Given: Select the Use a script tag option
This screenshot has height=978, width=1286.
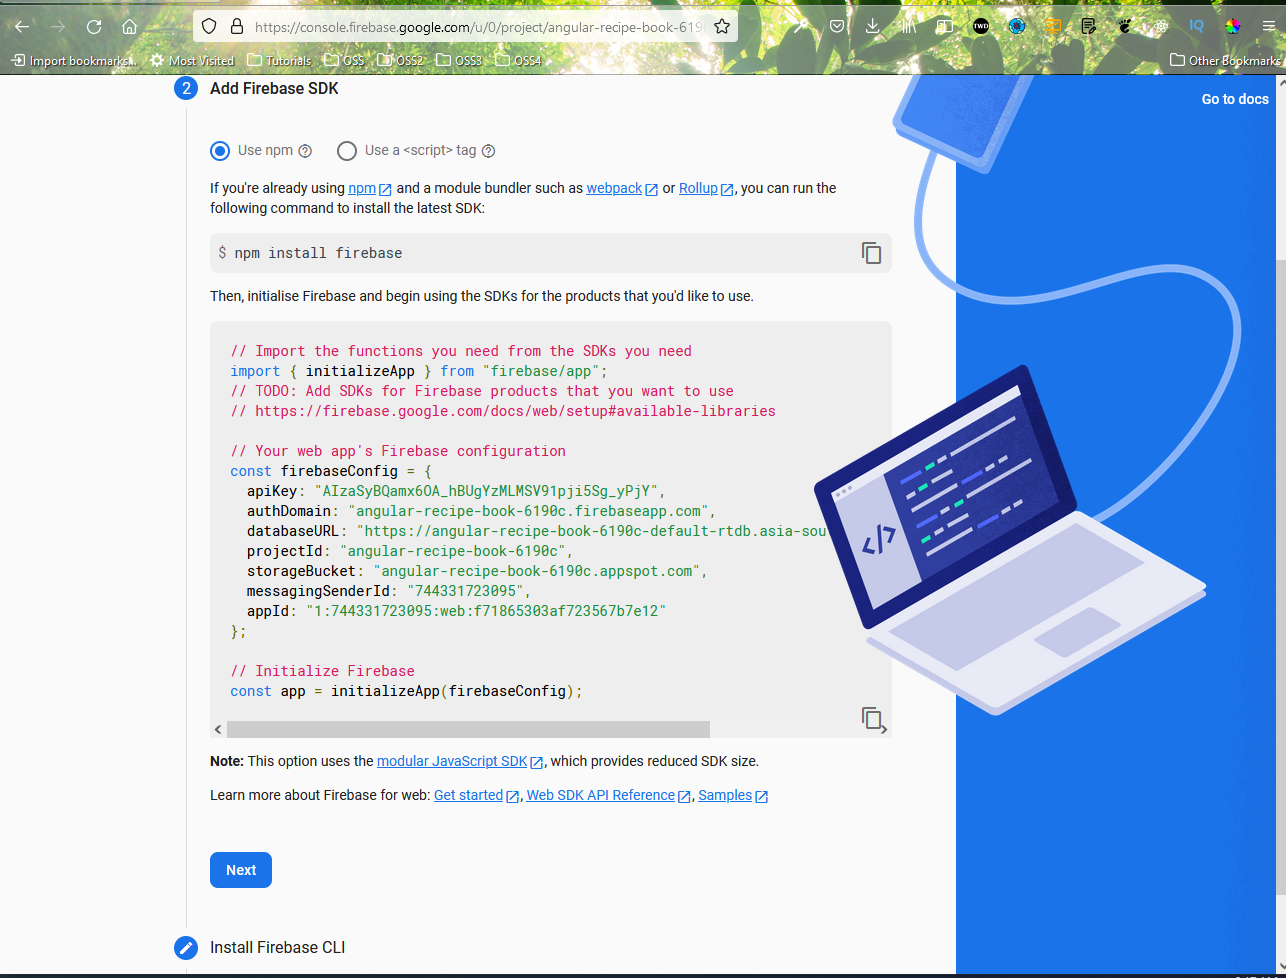Looking at the screenshot, I should tap(347, 151).
